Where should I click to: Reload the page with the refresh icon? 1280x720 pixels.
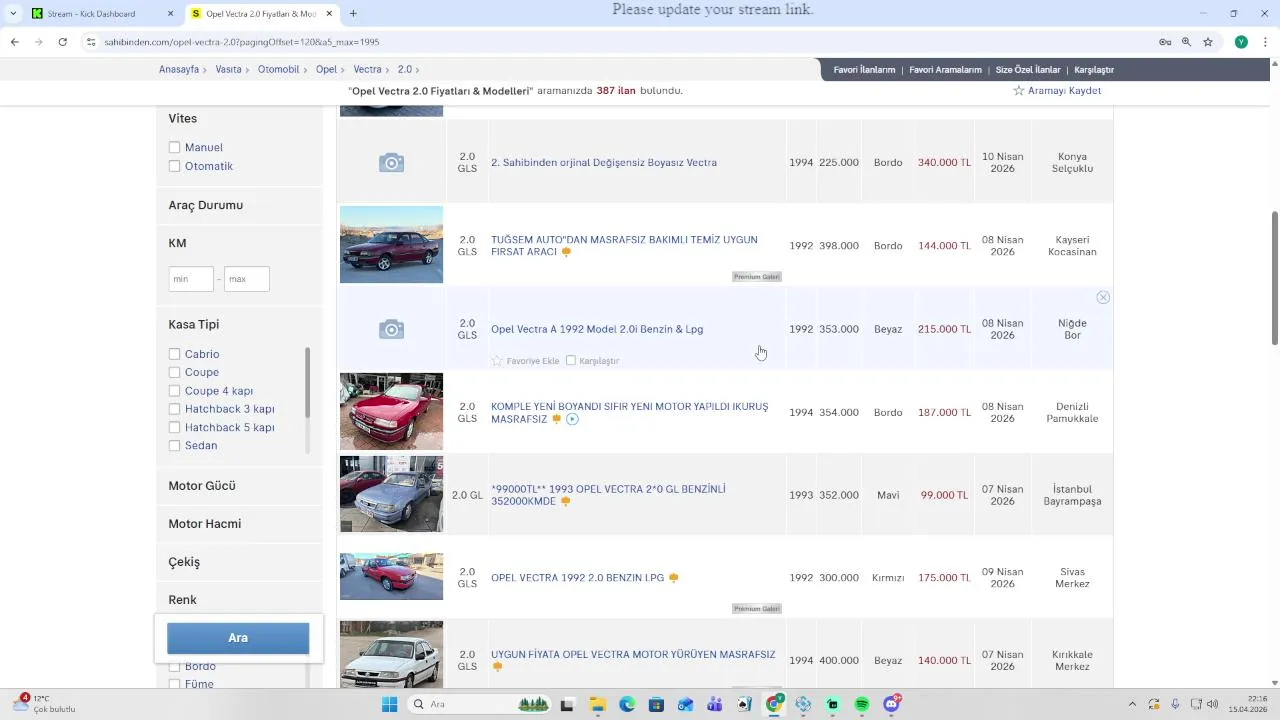click(62, 42)
